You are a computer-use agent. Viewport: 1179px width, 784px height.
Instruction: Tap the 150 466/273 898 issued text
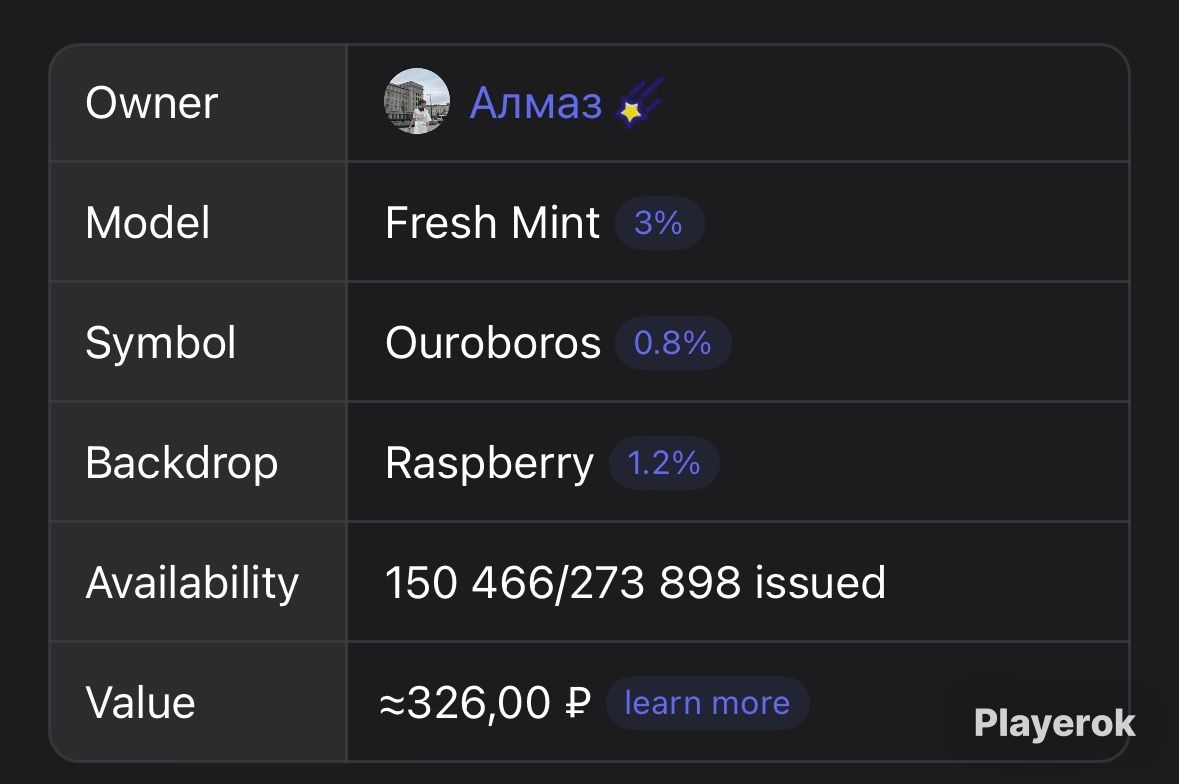click(635, 583)
